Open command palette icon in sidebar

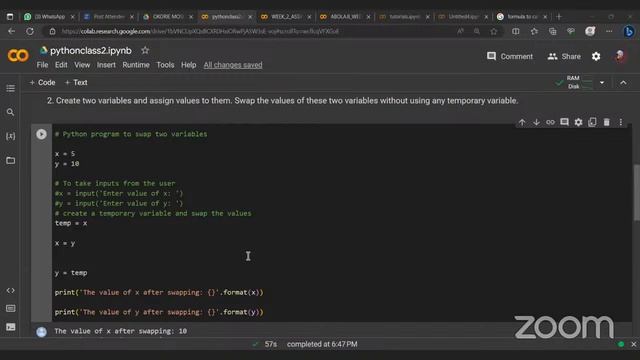11,309
